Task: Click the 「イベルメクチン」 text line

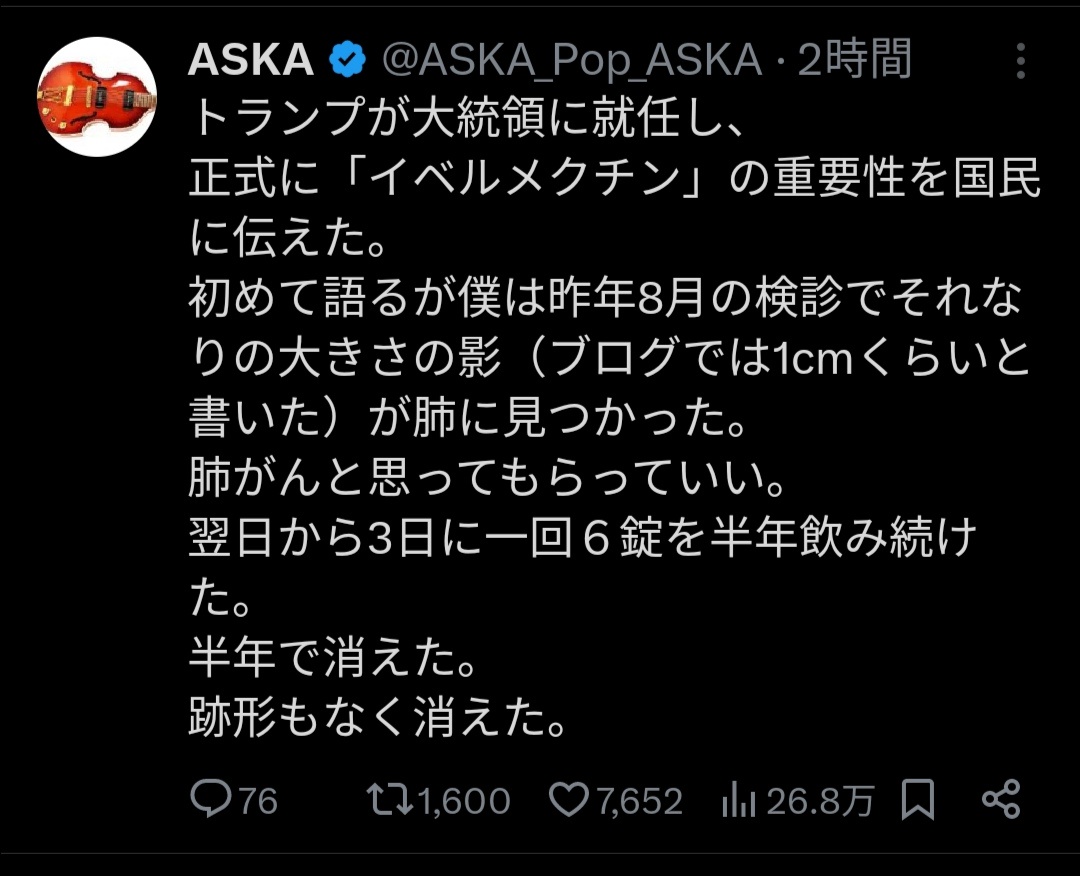Action: pos(614,181)
